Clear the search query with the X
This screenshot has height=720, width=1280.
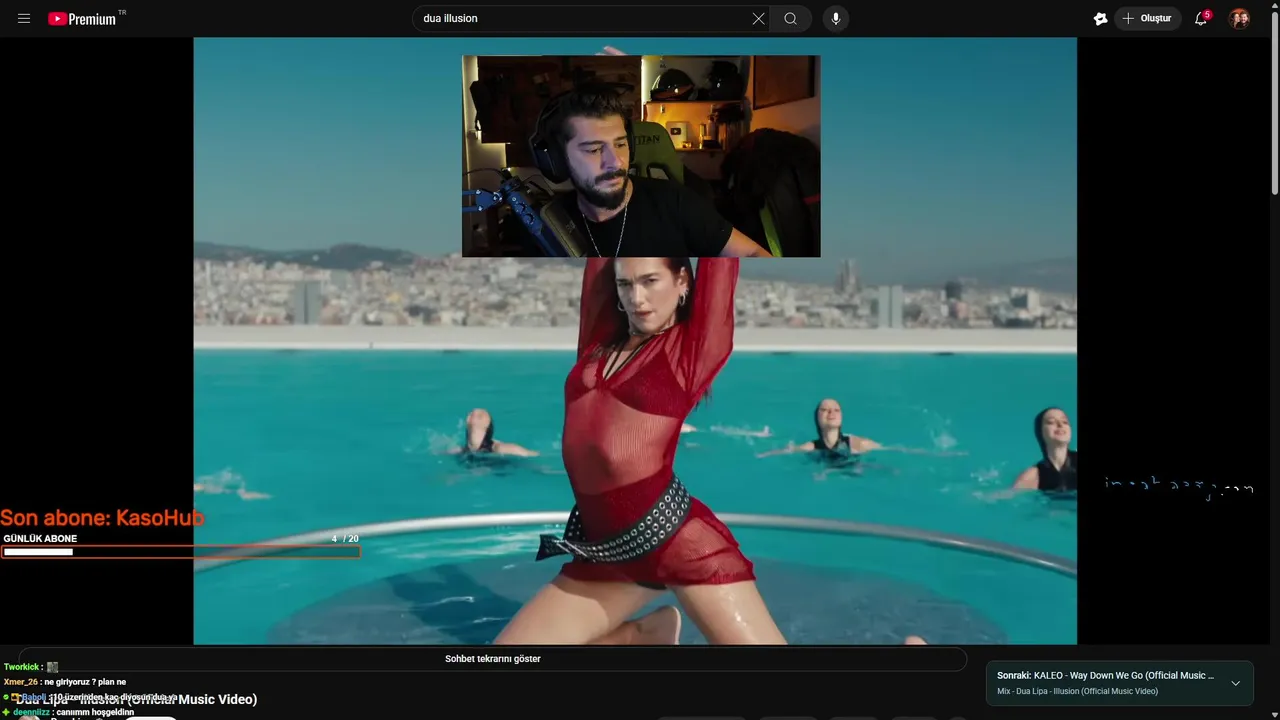pyautogui.click(x=758, y=18)
